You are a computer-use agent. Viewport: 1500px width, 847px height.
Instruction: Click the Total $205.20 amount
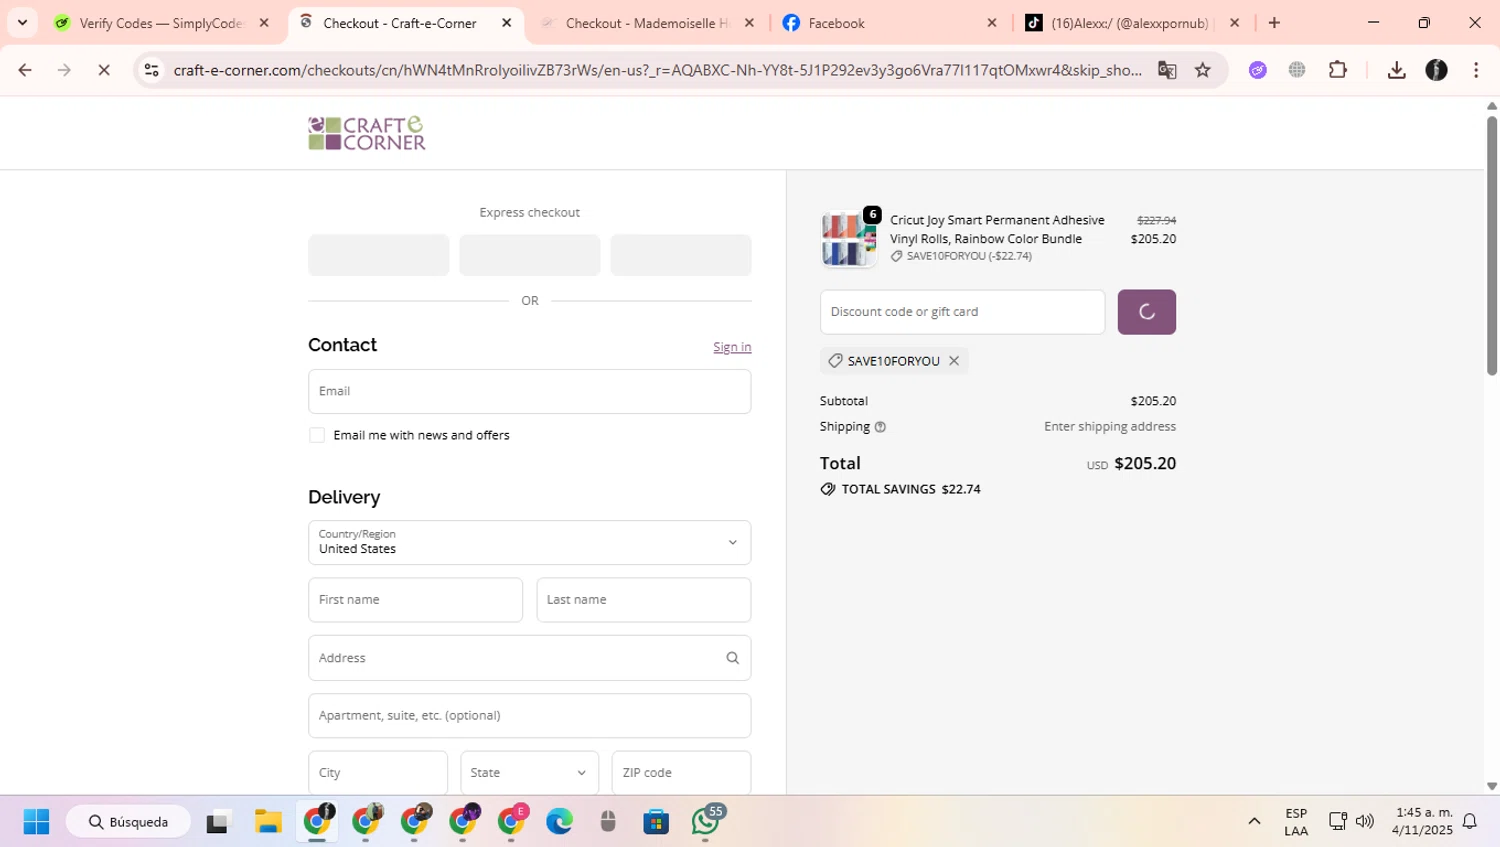click(x=1145, y=464)
